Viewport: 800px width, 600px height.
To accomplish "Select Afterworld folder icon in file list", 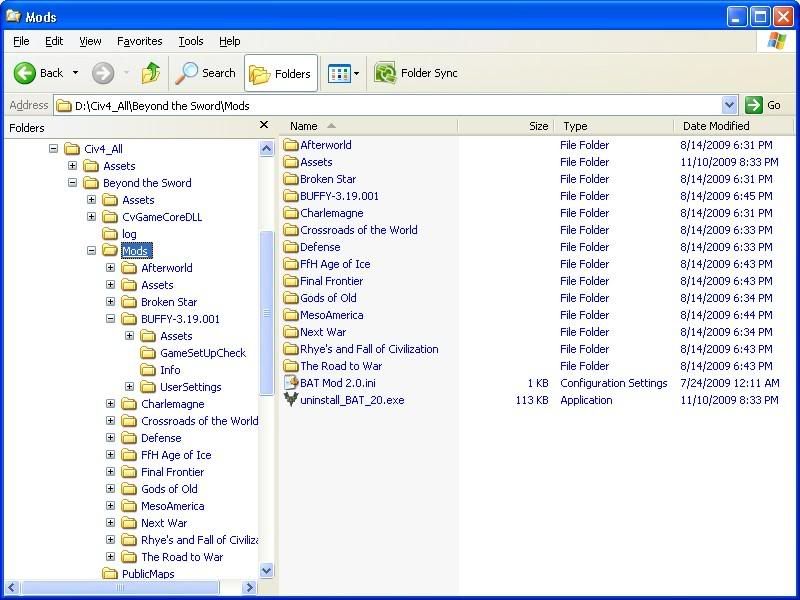I will click(x=291, y=145).
